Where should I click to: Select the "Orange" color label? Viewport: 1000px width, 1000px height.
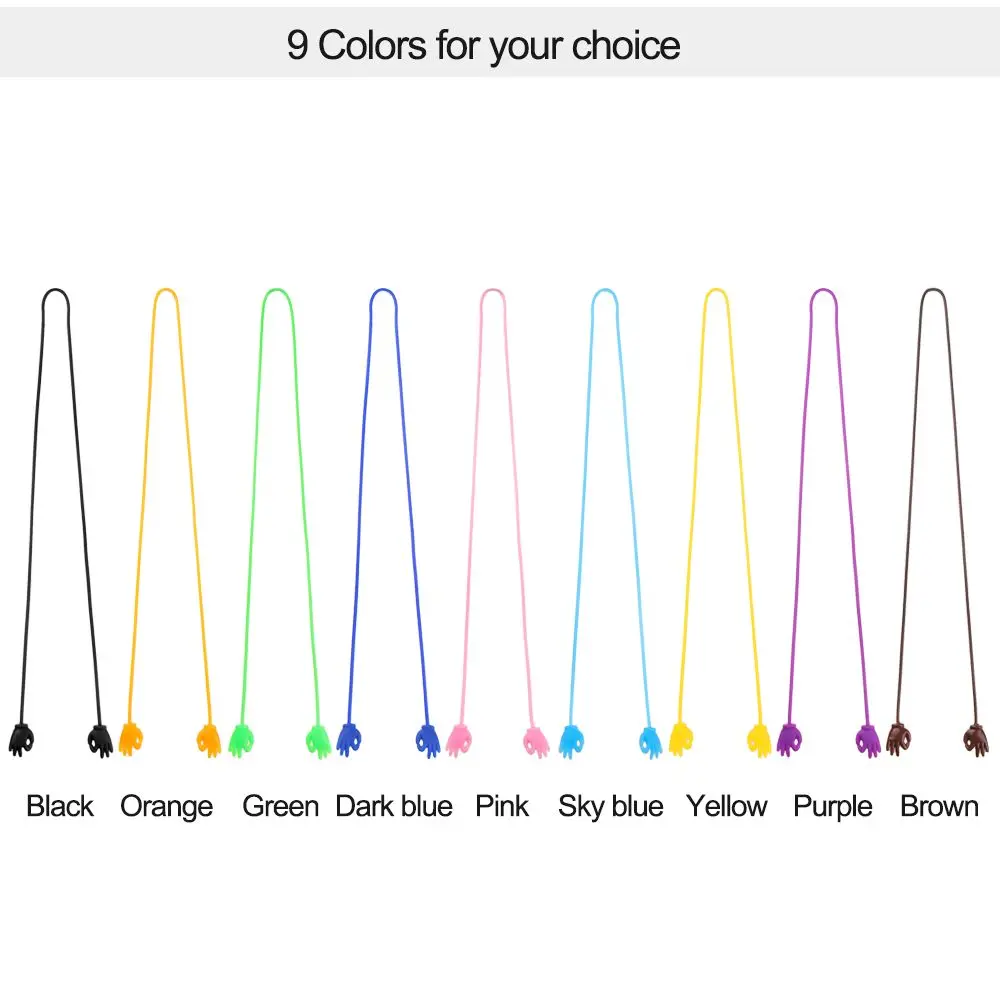(166, 806)
